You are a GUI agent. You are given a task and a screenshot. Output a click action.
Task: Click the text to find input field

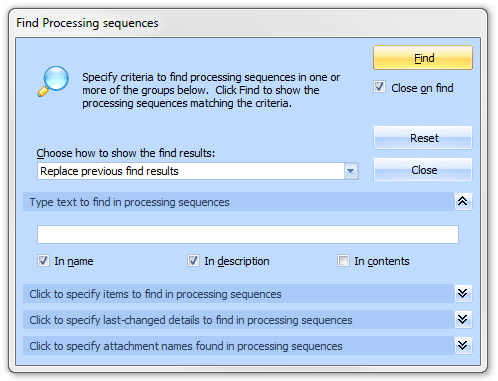coord(248,234)
